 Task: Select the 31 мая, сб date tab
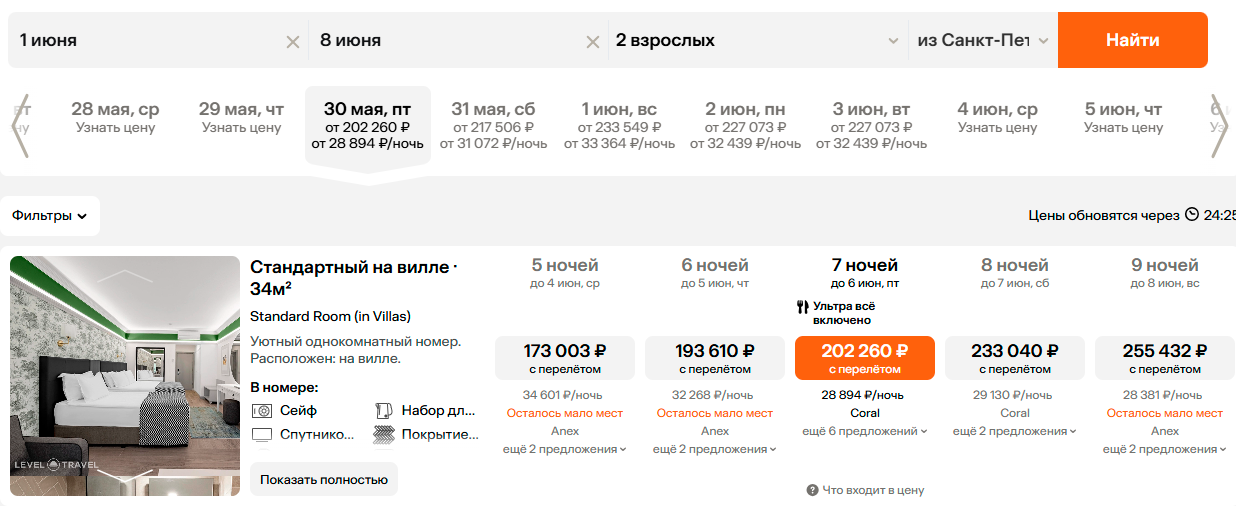(493, 127)
